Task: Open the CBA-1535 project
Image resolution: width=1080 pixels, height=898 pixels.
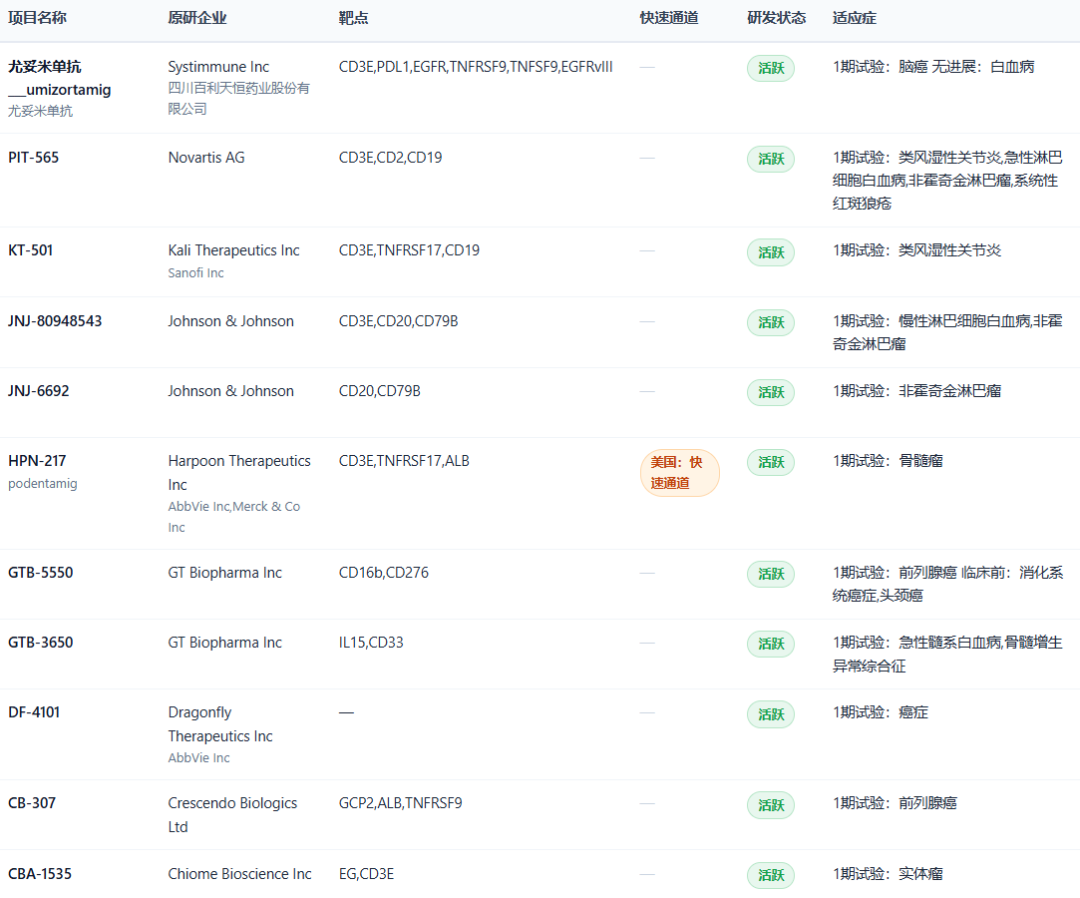Action: pyautogui.click(x=40, y=874)
